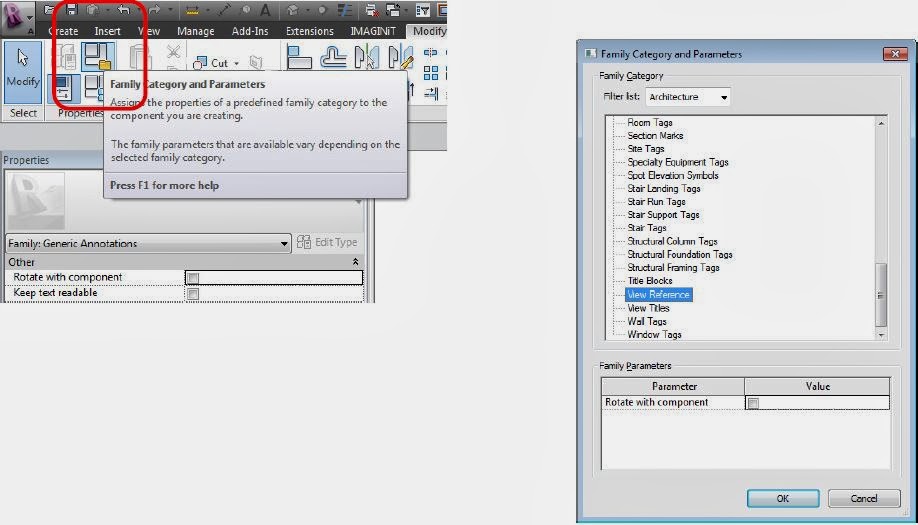
Task: Toggle Rotate with component in Properties panel
Action: click(x=193, y=277)
